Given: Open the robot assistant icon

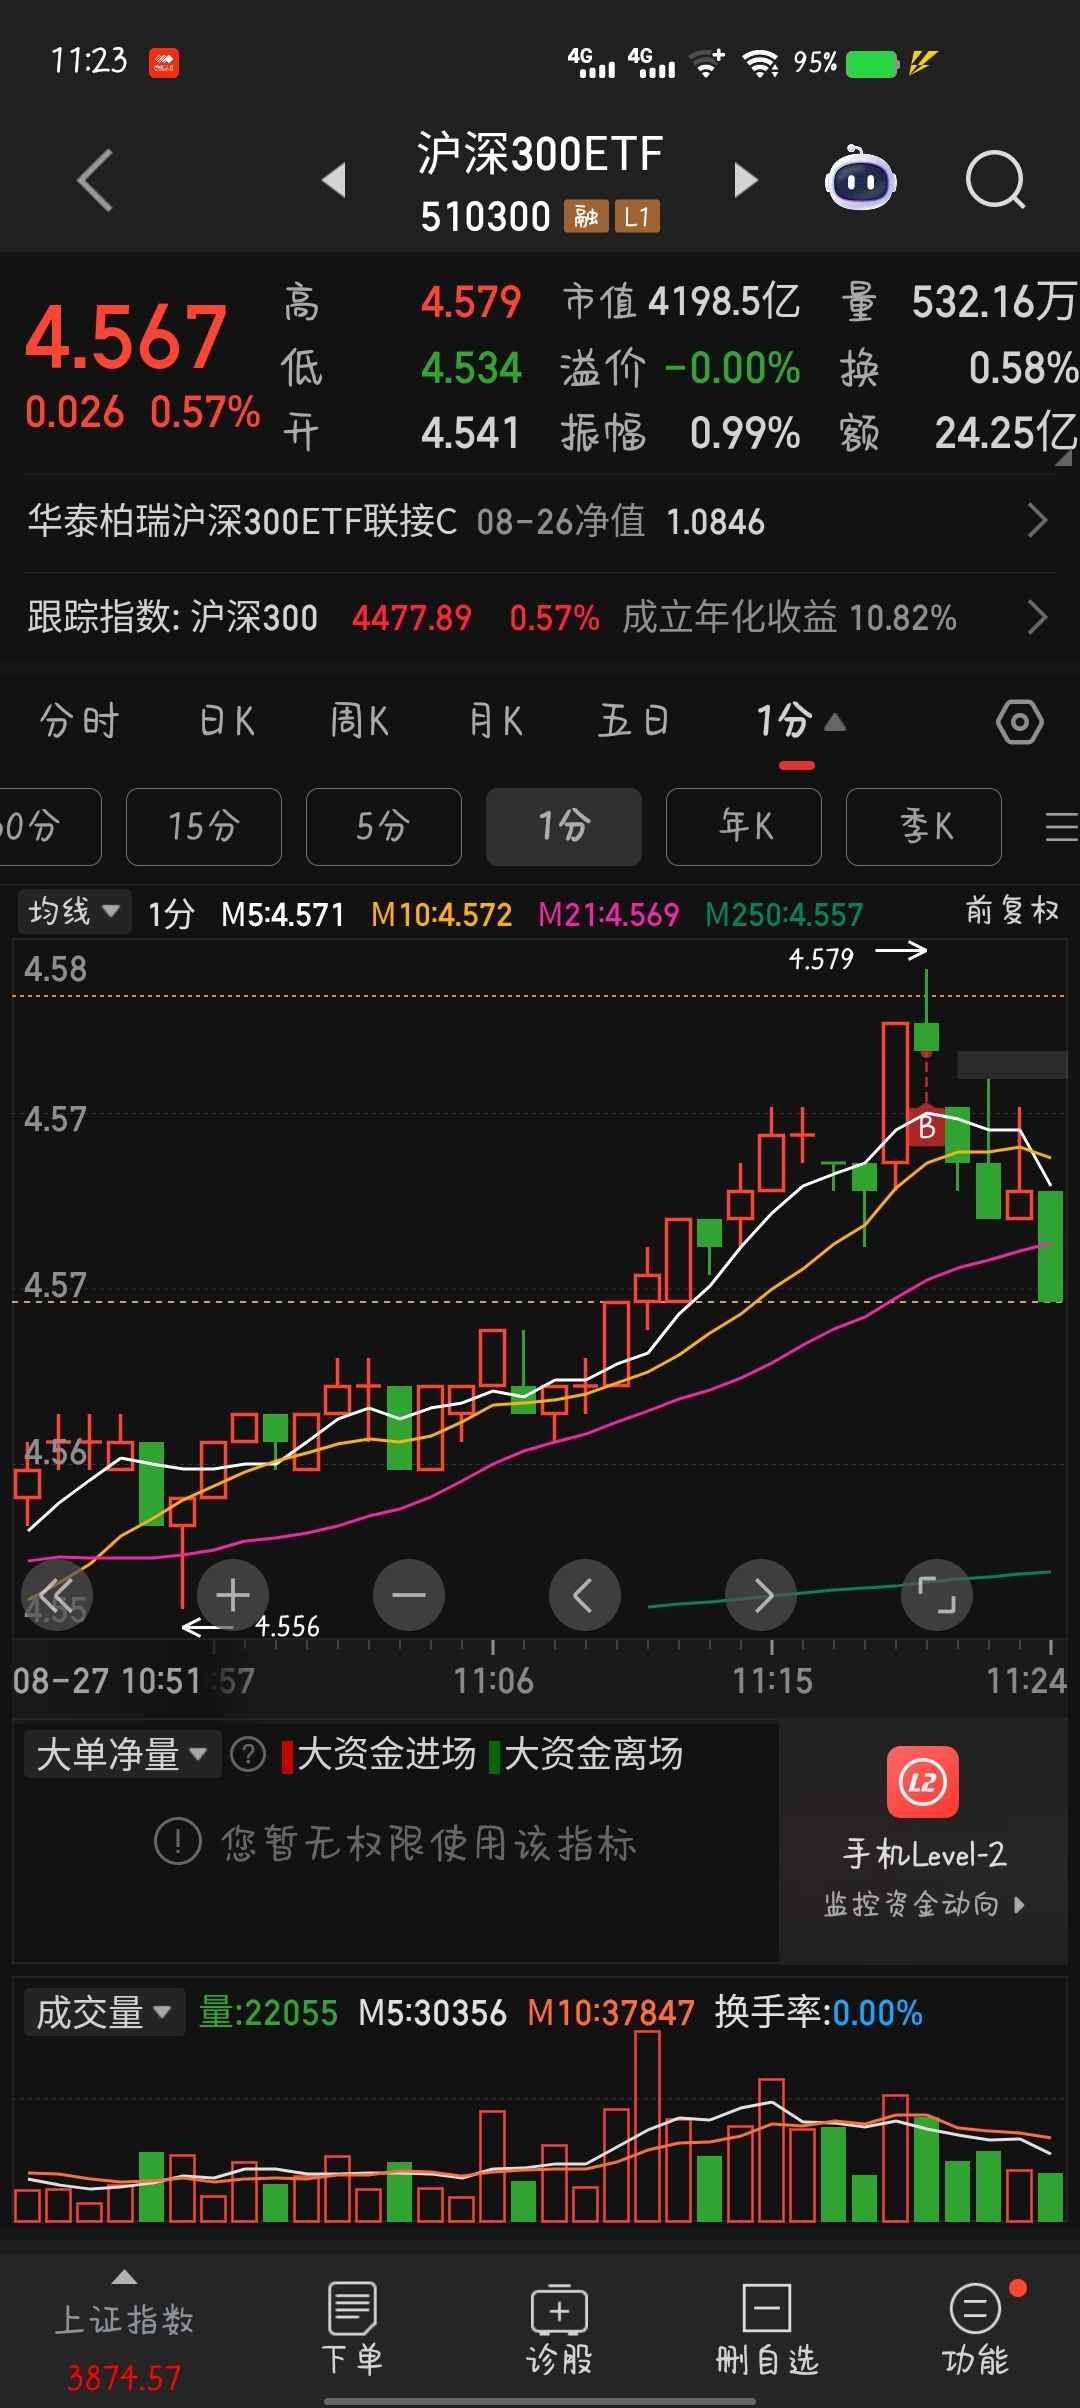Looking at the screenshot, I should tap(860, 178).
